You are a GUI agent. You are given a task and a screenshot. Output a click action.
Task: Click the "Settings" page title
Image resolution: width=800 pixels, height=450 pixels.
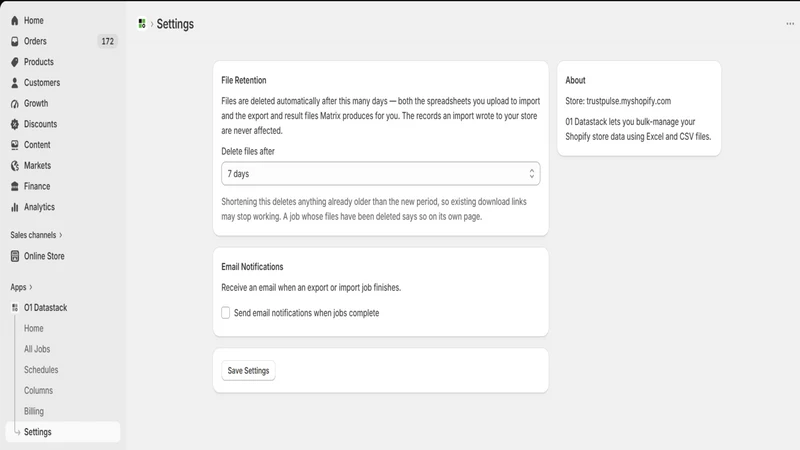pyautogui.click(x=175, y=24)
